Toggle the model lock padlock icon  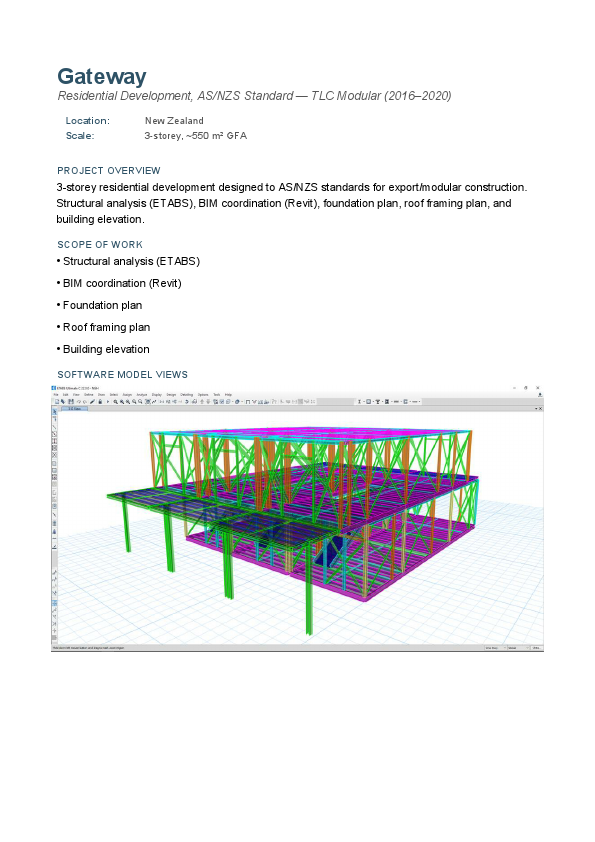tap(100, 401)
